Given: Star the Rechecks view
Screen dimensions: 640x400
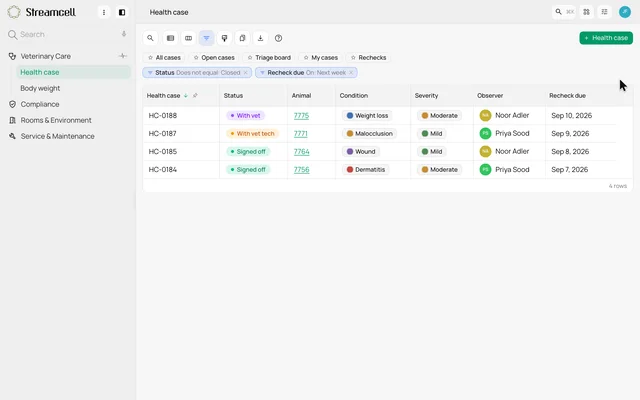Looking at the screenshot, I should tap(353, 58).
